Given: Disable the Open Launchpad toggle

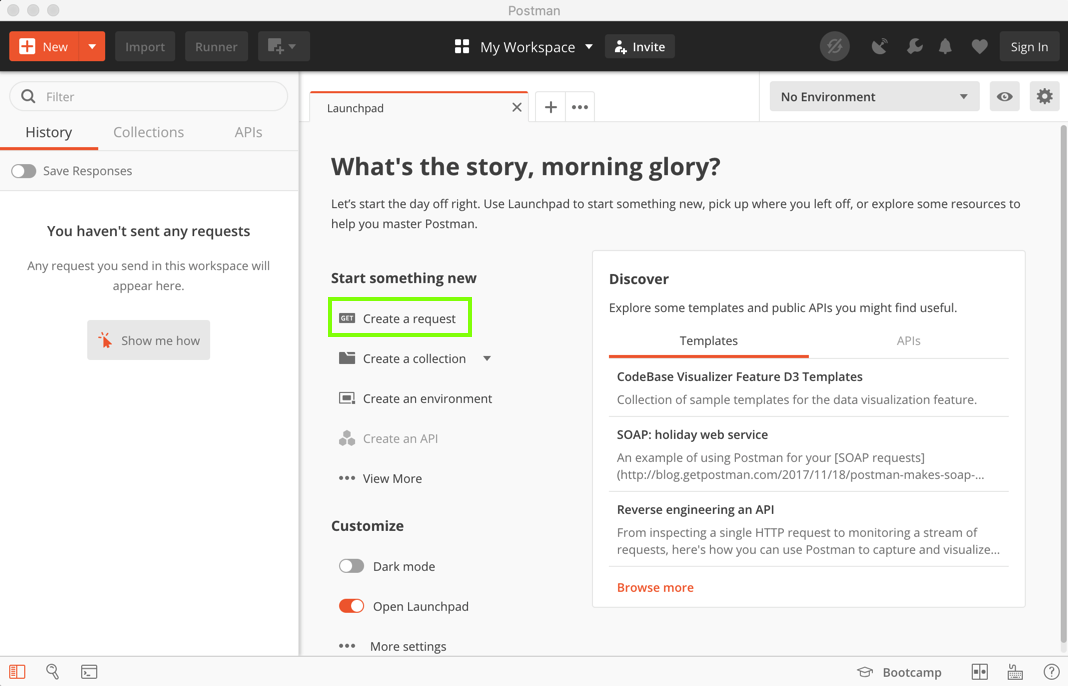Looking at the screenshot, I should point(351,606).
